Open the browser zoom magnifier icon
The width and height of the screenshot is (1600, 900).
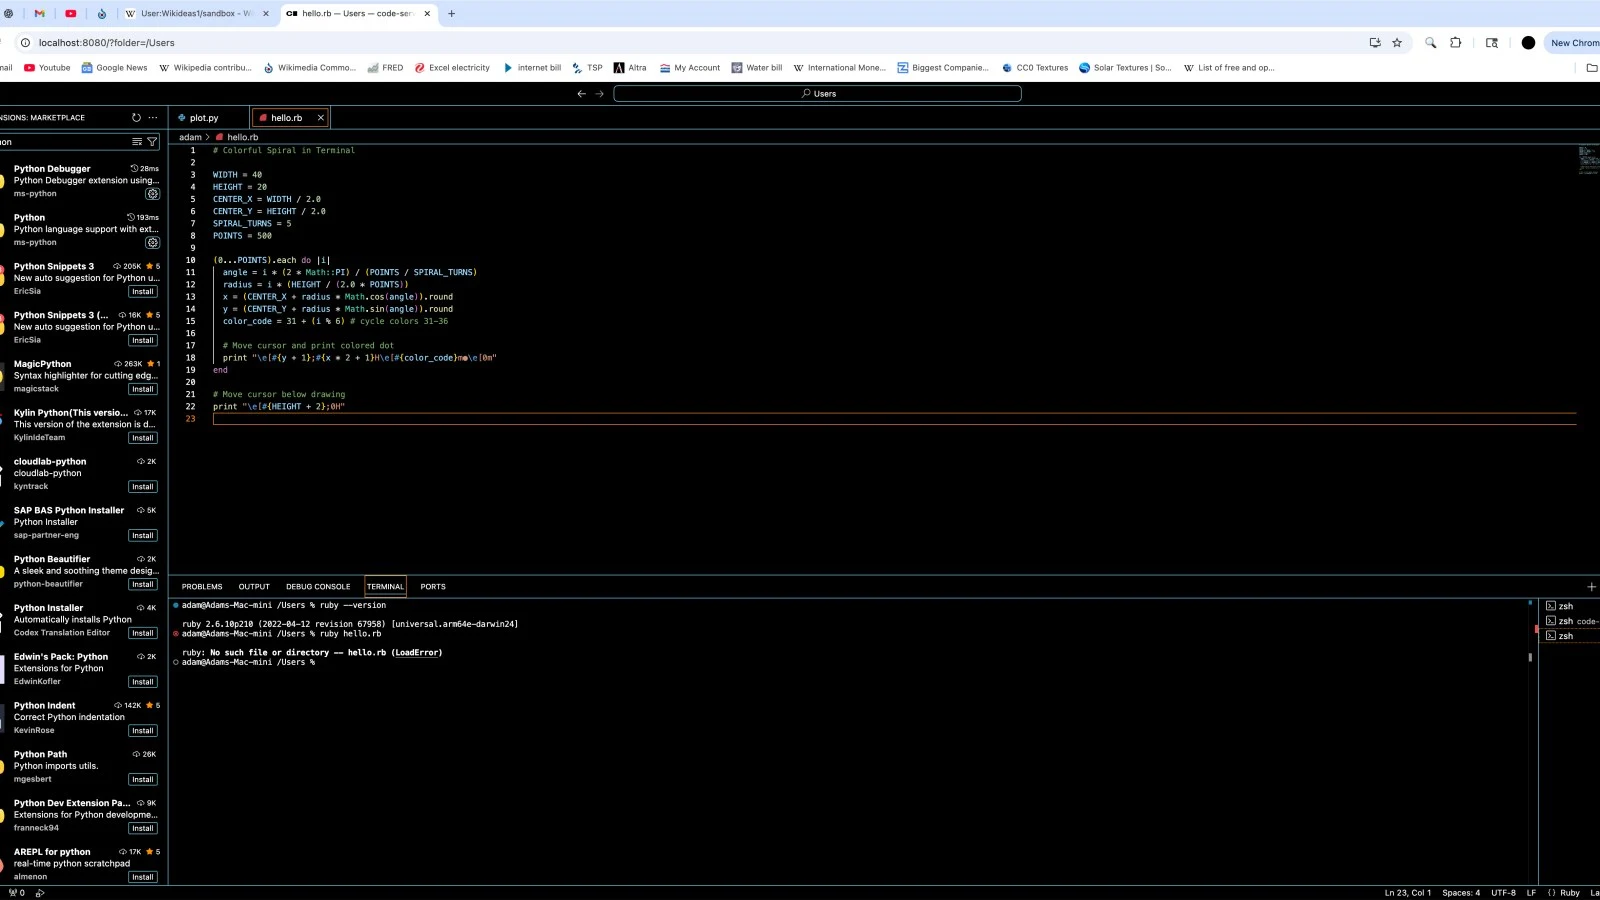[x=1430, y=43]
